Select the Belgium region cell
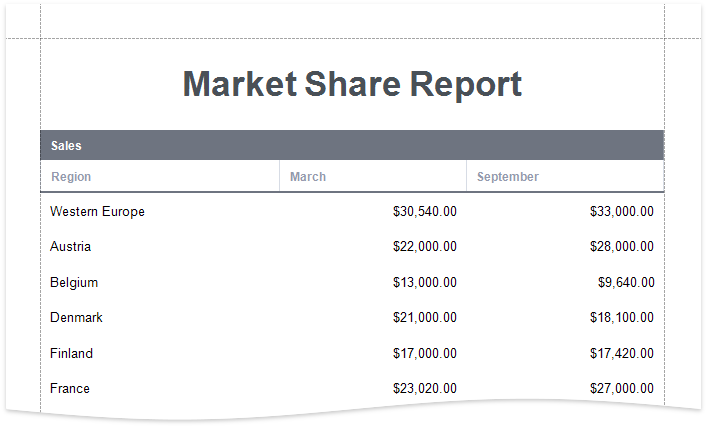 [x=74, y=283]
